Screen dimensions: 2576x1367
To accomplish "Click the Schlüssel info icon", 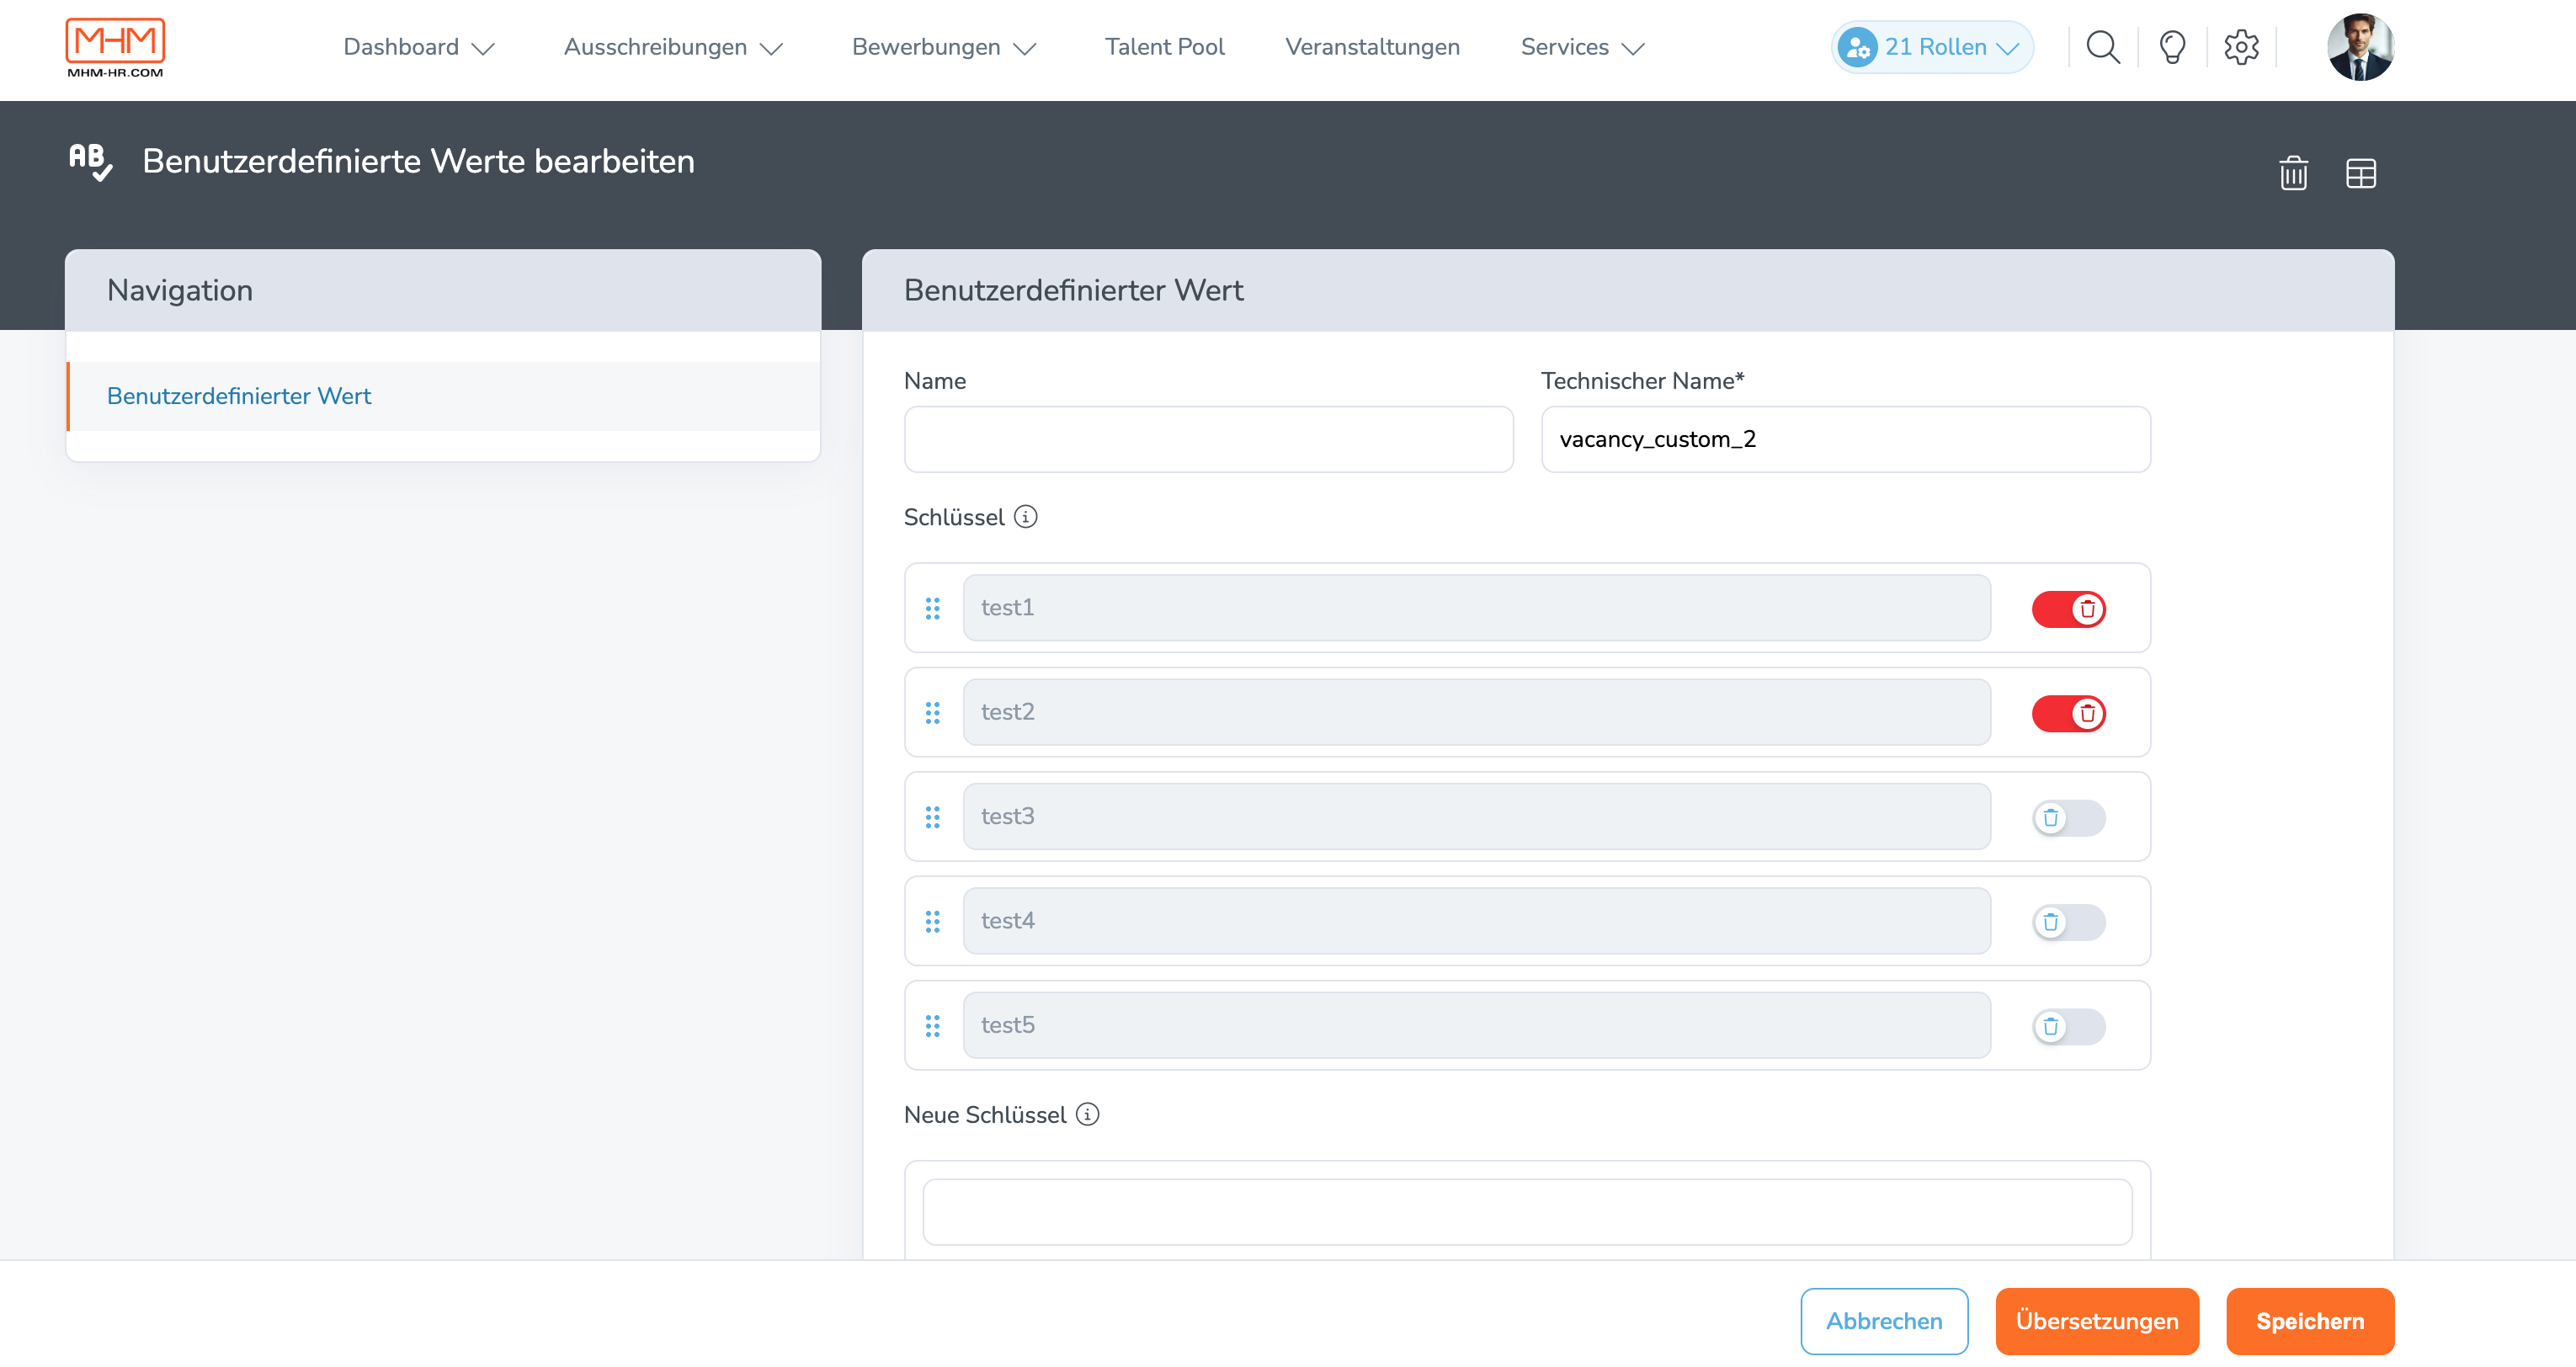I will [x=1025, y=517].
